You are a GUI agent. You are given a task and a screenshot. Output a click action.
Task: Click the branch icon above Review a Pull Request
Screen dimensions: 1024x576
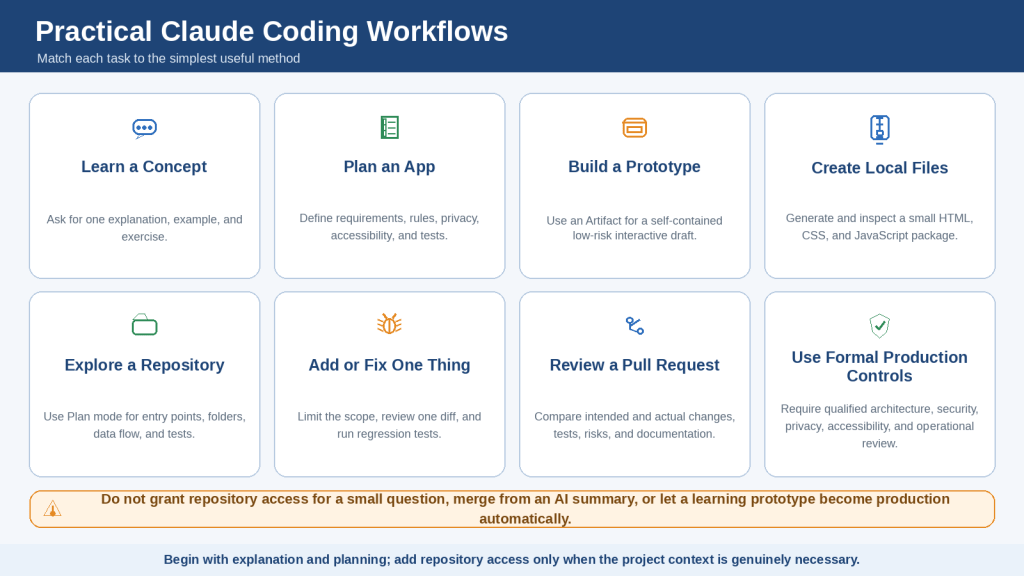point(634,325)
